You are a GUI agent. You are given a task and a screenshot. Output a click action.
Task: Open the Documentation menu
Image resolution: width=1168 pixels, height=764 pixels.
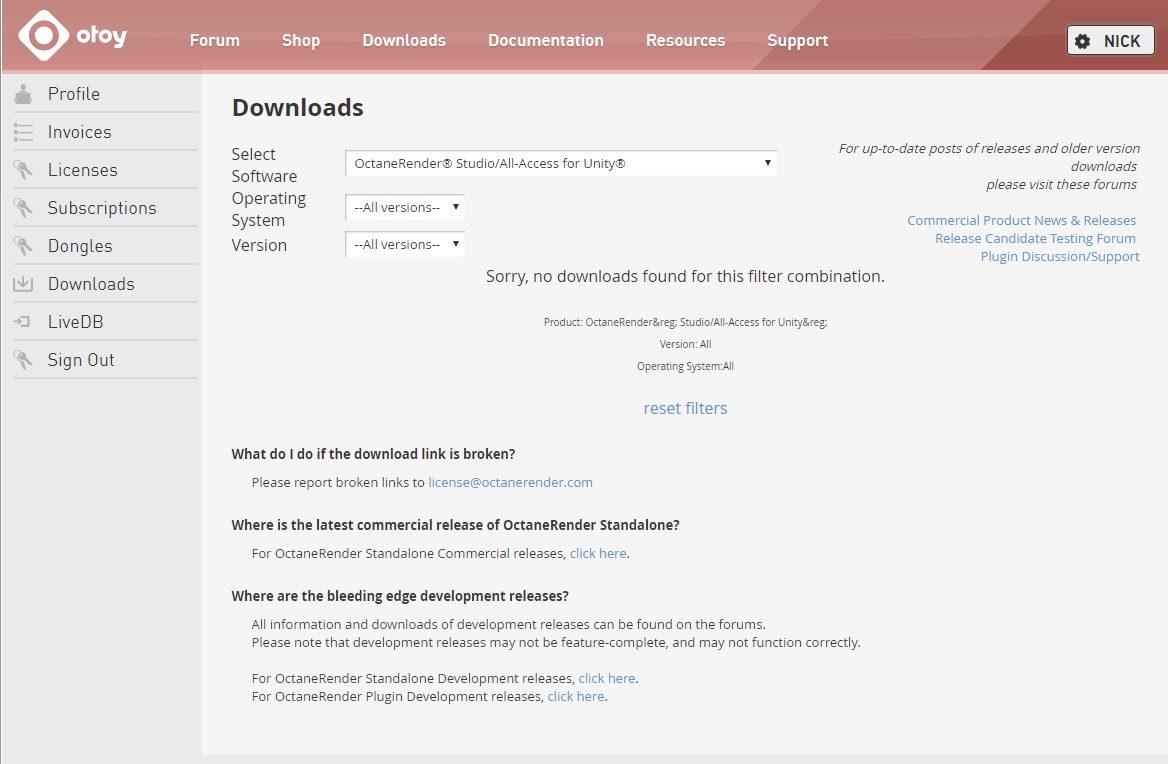coord(546,40)
